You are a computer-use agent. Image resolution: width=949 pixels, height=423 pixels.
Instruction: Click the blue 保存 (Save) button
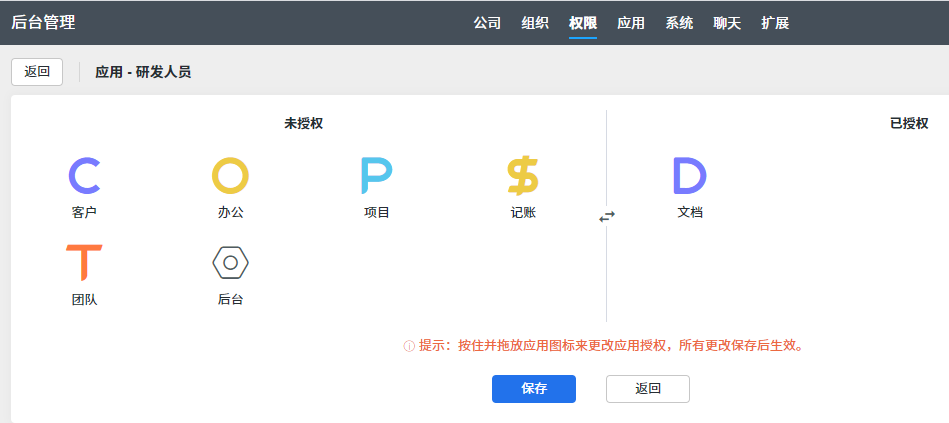(x=534, y=389)
